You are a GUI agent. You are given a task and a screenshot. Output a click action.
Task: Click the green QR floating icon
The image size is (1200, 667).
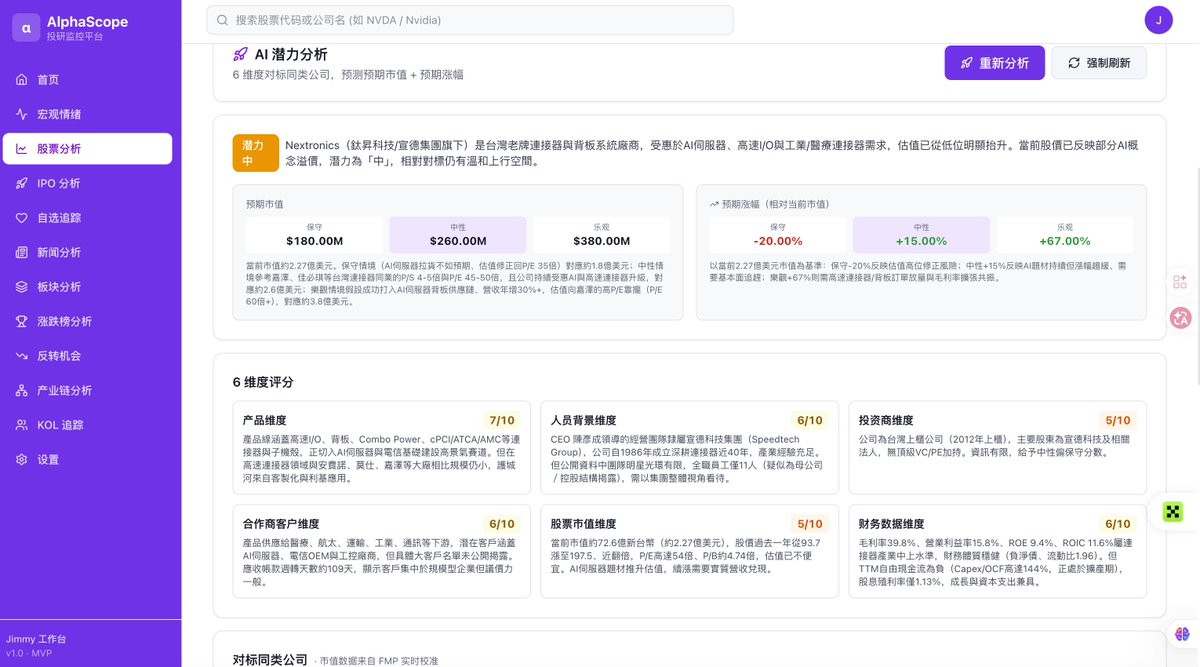1173,512
